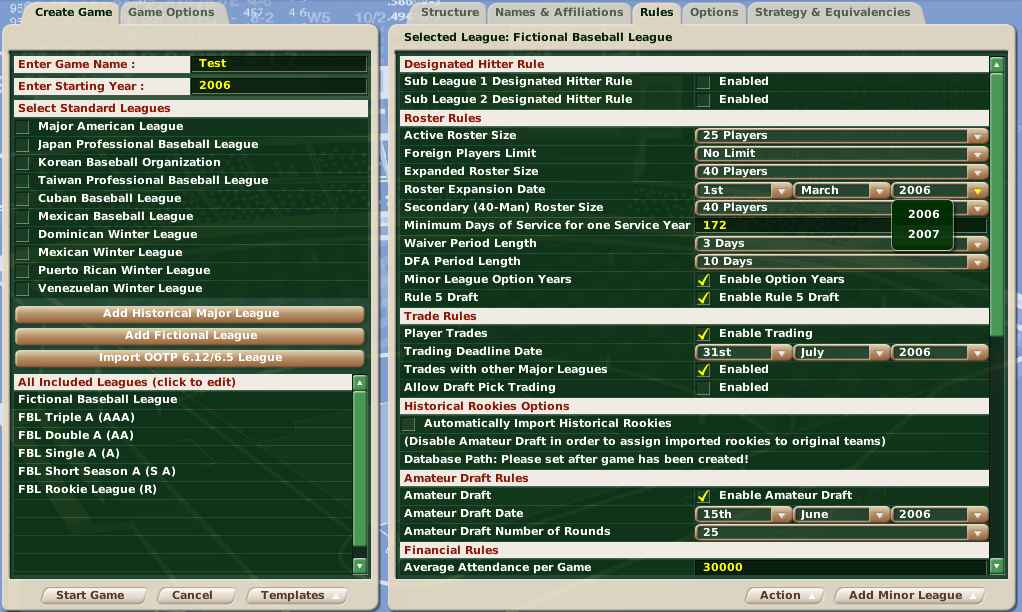
Task: Open the Active Roster Size dropdown
Action: [x=841, y=136]
